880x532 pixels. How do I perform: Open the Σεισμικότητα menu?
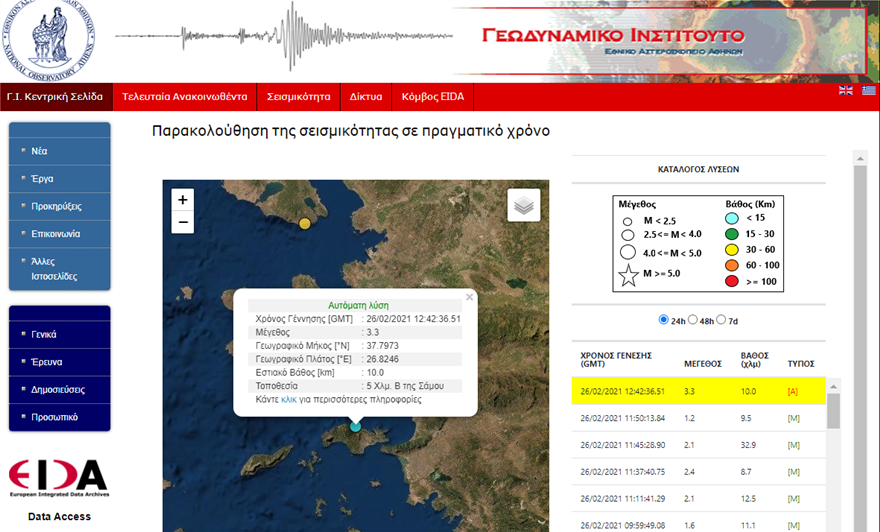[298, 97]
